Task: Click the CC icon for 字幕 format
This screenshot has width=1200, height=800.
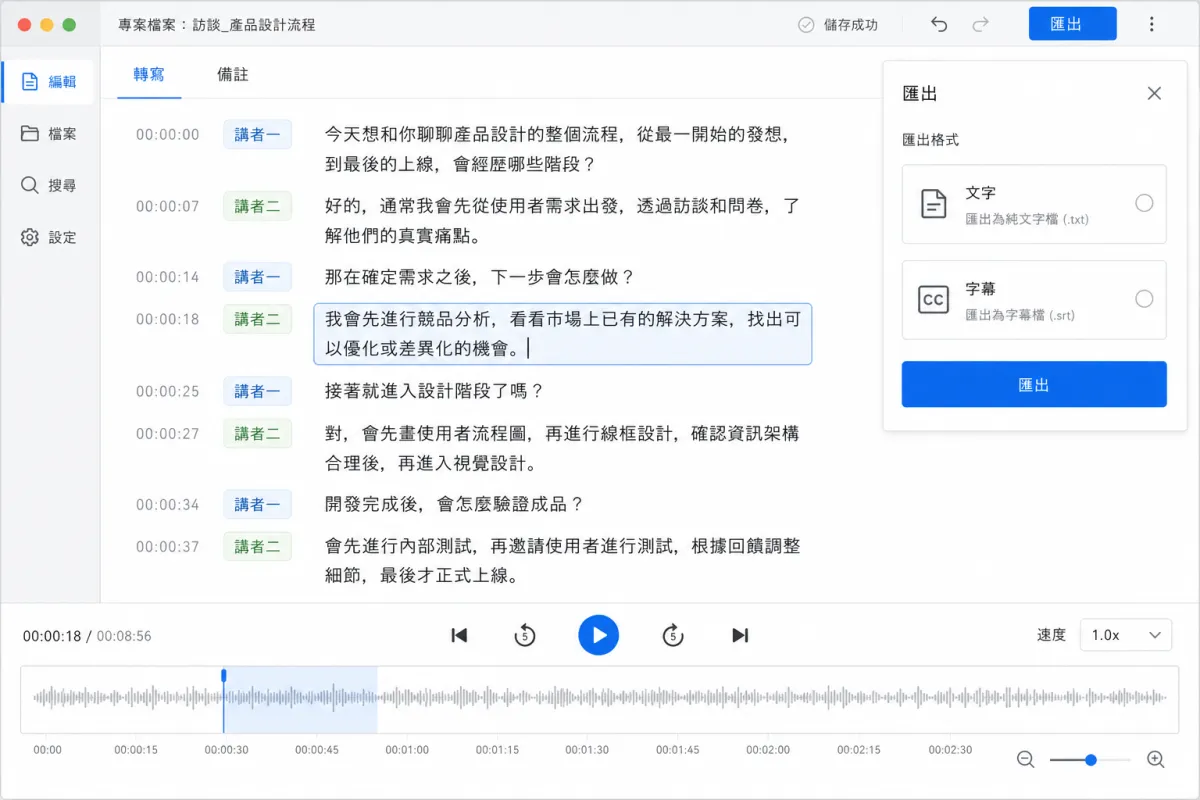Action: click(933, 299)
